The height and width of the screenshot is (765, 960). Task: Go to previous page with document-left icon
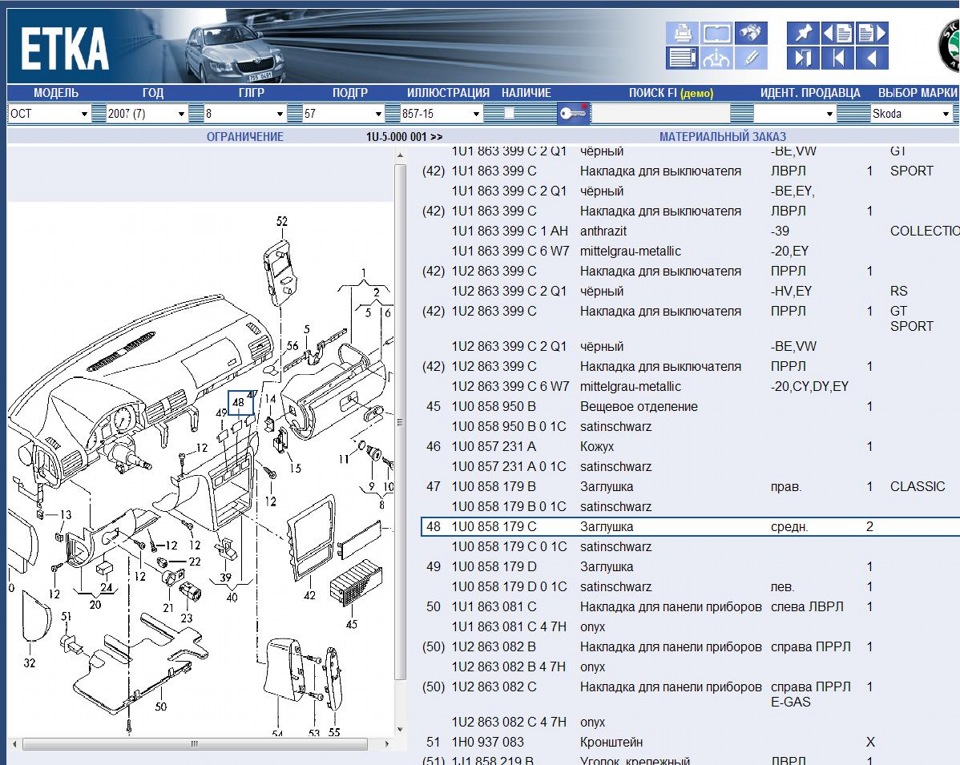837,33
